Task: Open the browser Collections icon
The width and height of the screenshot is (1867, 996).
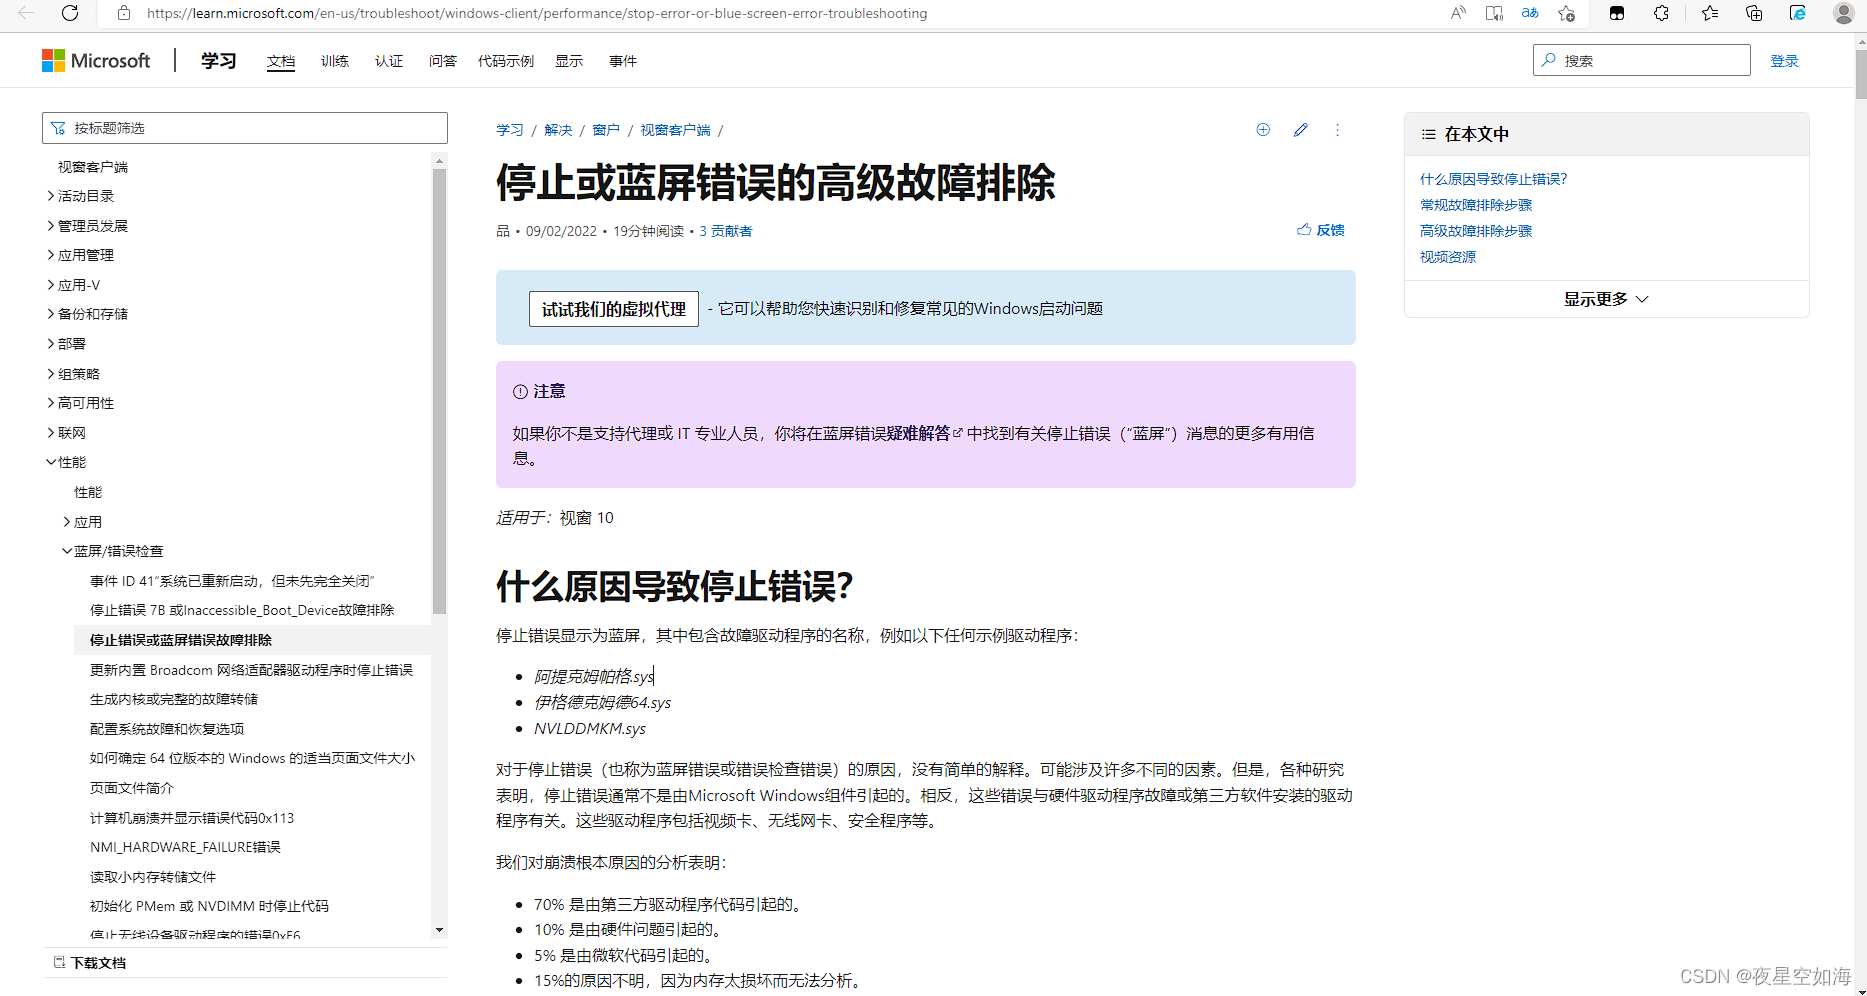Action: (x=1754, y=14)
